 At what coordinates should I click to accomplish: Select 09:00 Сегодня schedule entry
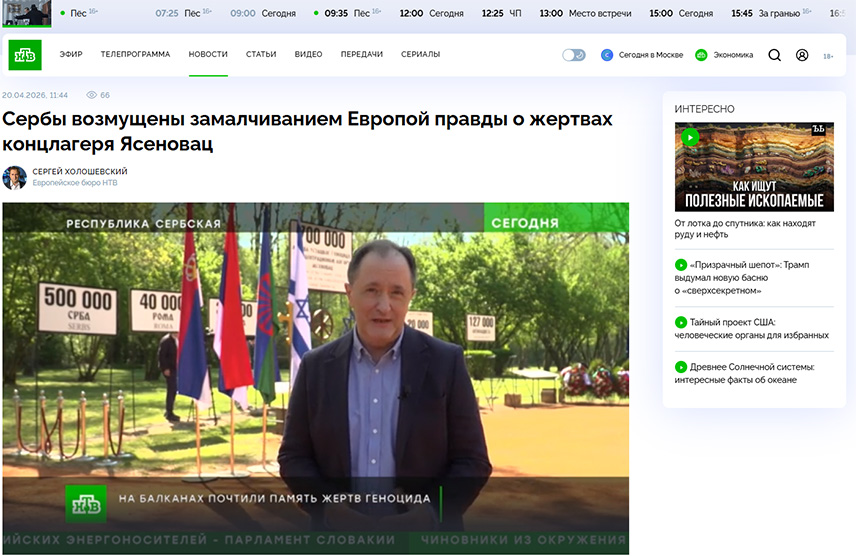click(x=263, y=13)
